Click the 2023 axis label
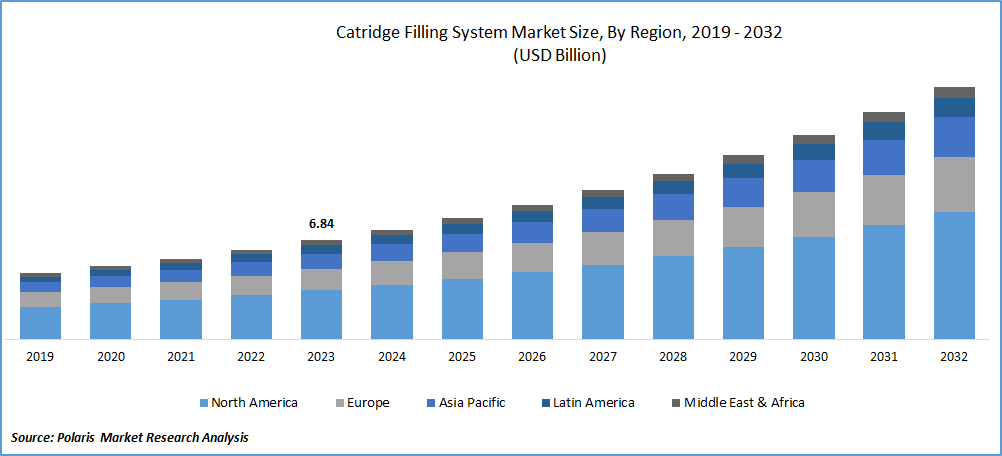This screenshot has width=1002, height=456. pyautogui.click(x=321, y=358)
